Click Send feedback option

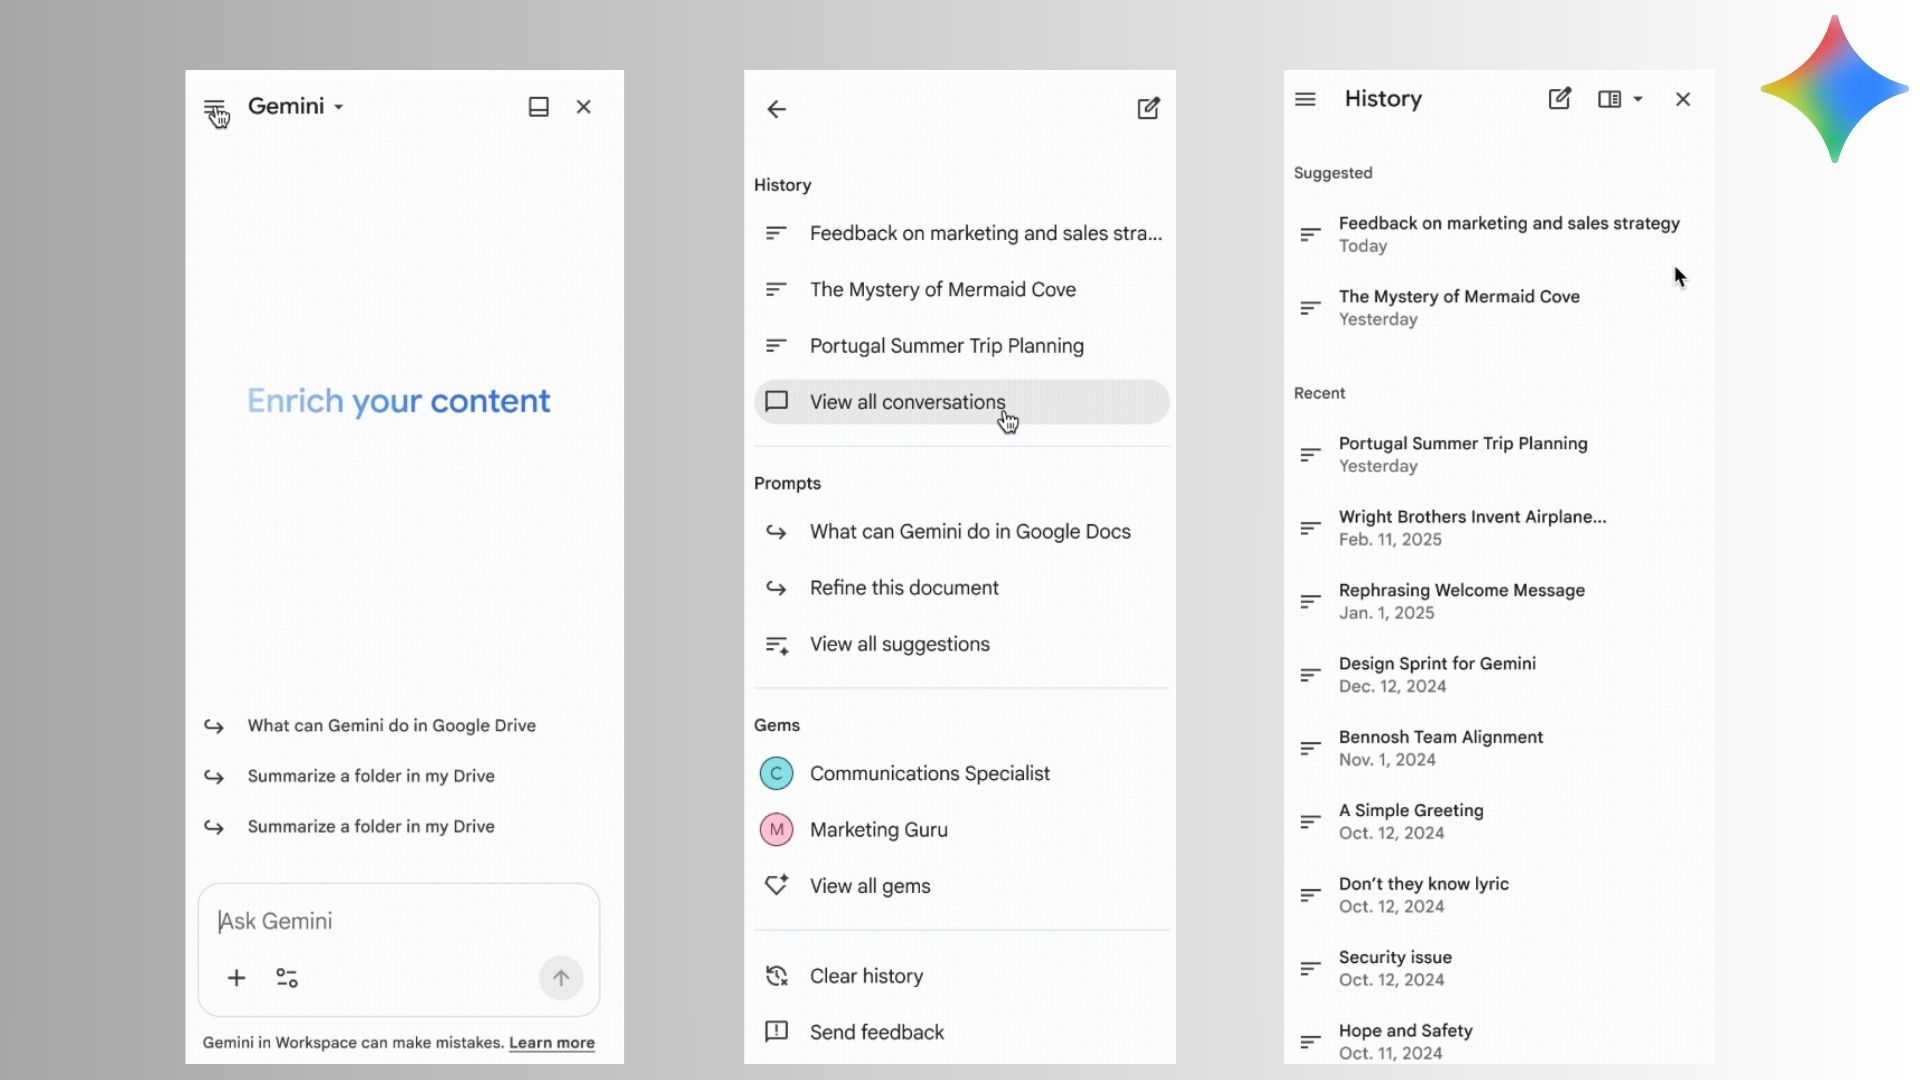coord(876,1032)
